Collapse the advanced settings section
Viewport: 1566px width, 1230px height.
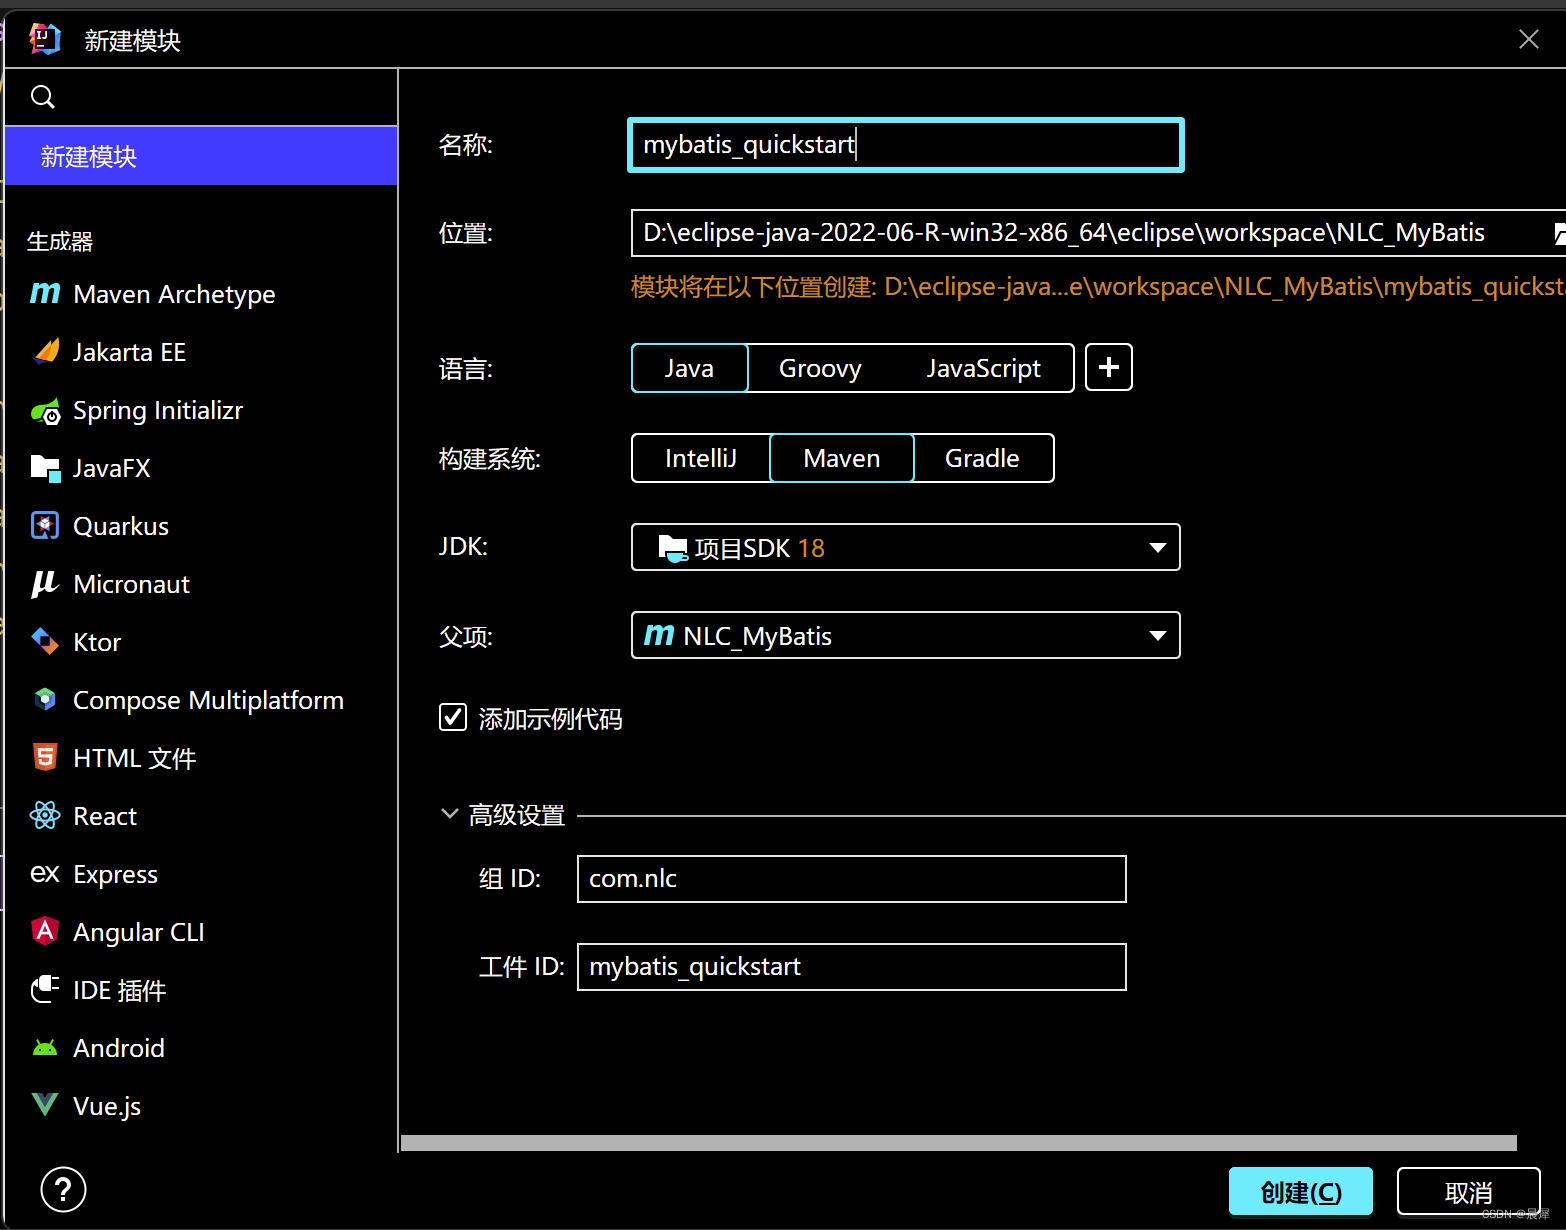(450, 814)
